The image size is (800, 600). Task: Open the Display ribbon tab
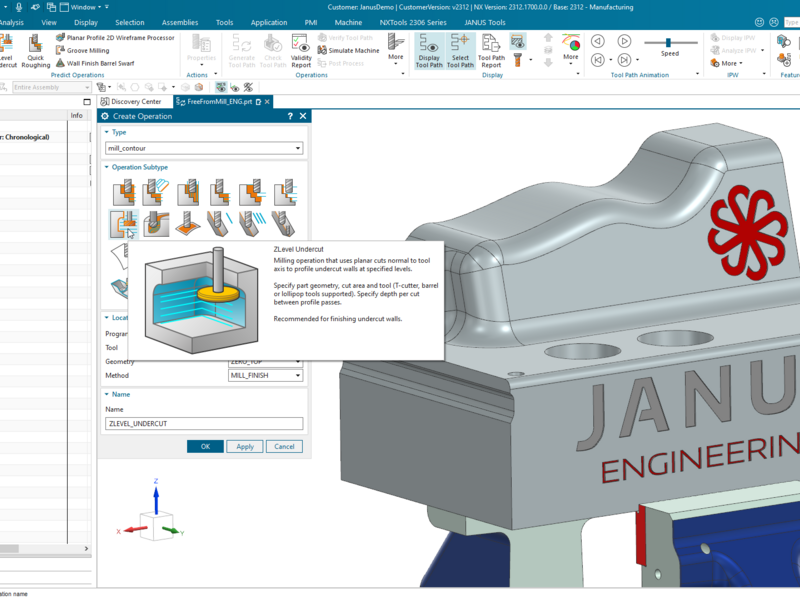tap(86, 22)
